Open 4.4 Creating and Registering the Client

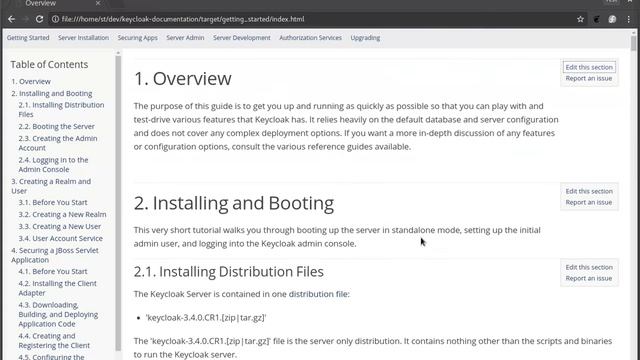54,340
